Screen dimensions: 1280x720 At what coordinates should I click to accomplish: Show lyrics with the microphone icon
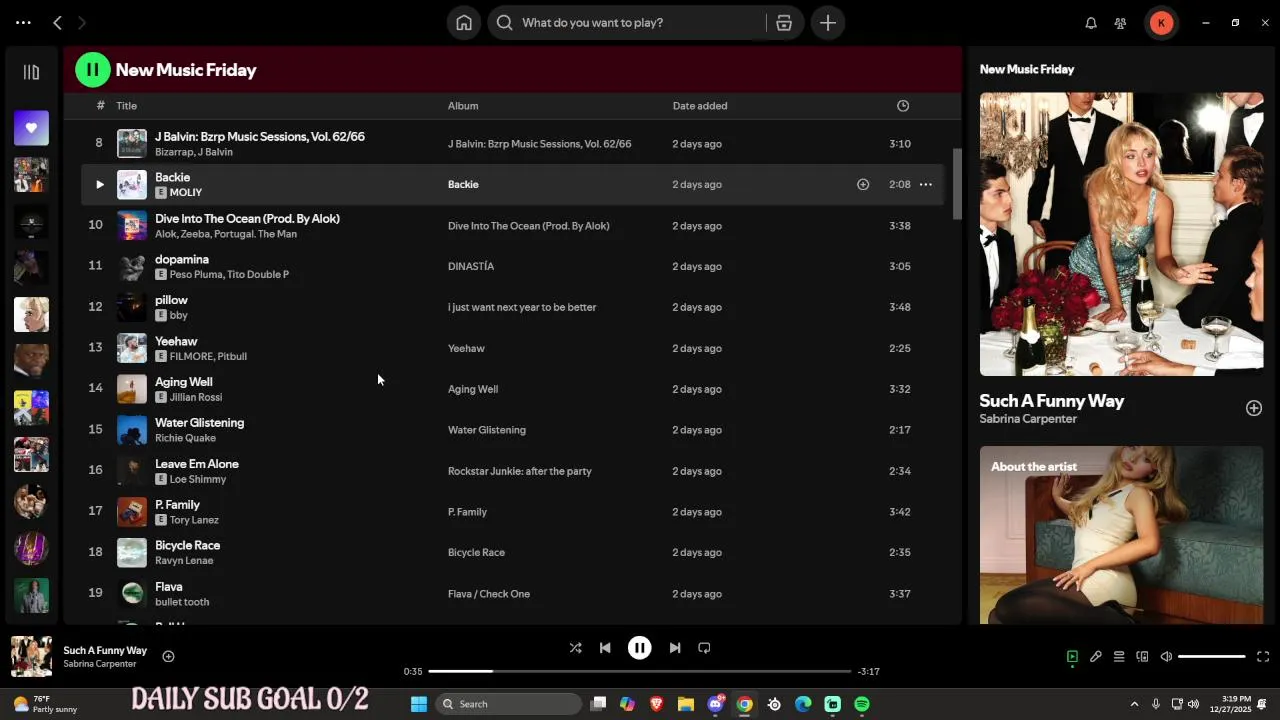1096,657
